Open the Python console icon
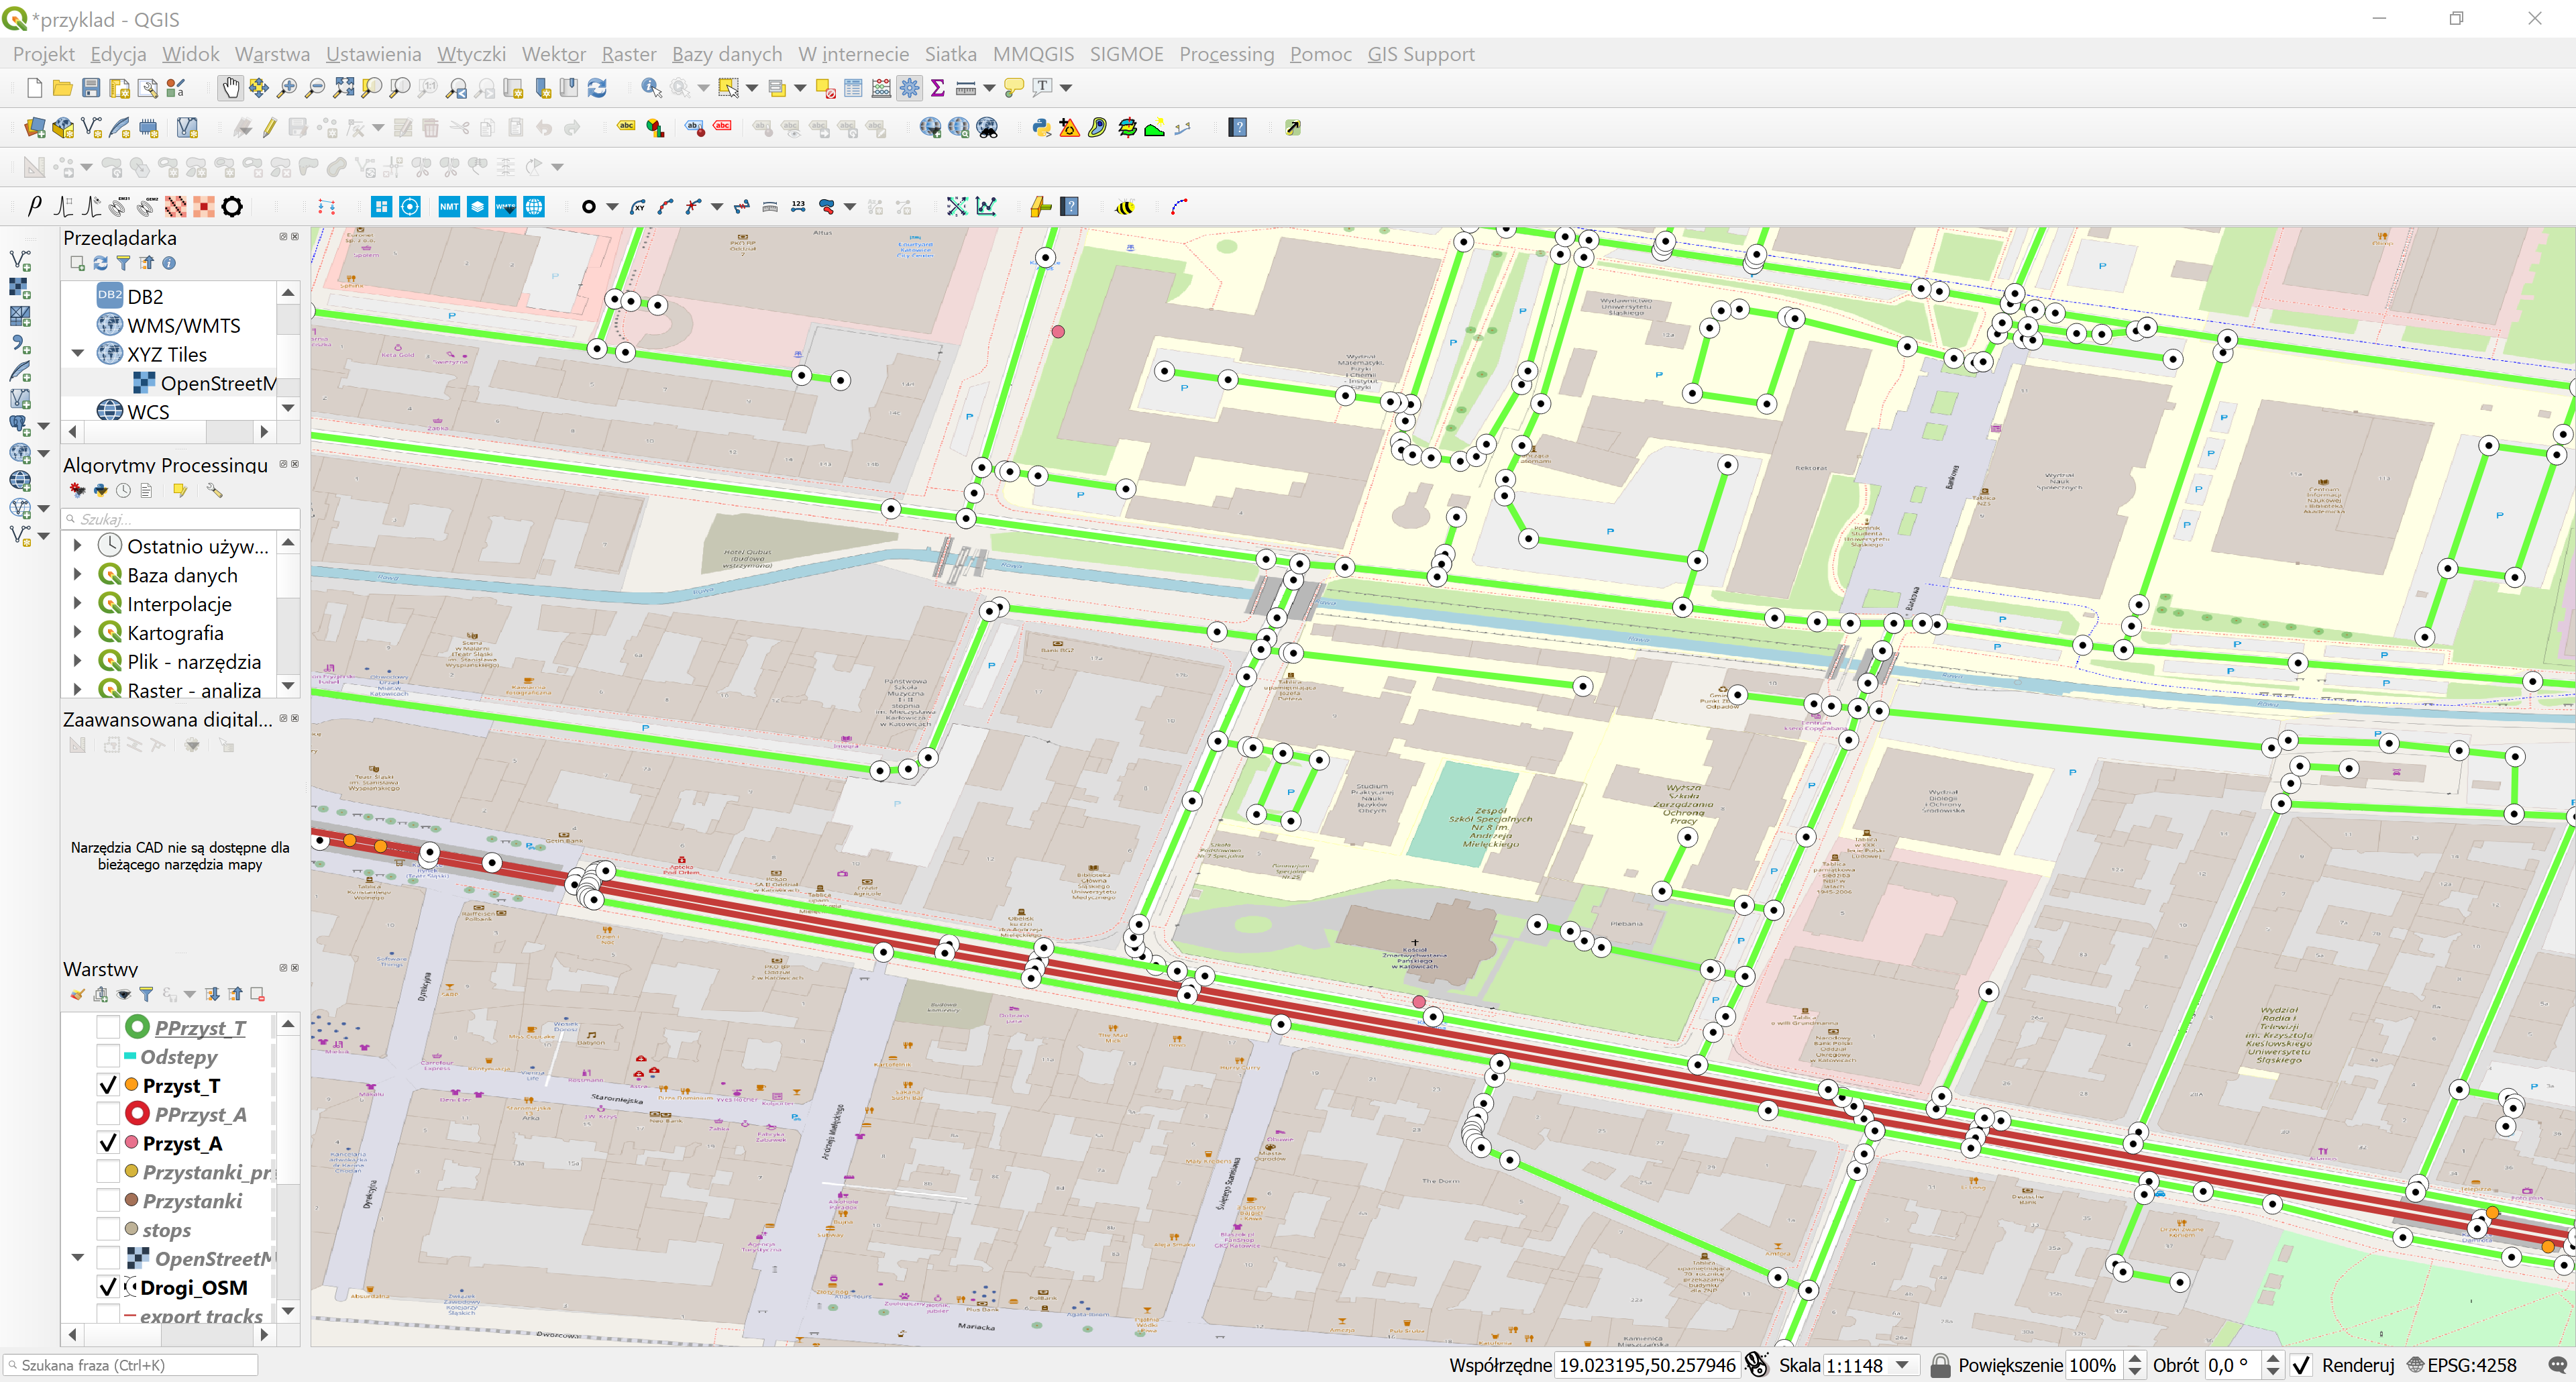This screenshot has height=1382, width=2576. pos(1041,128)
